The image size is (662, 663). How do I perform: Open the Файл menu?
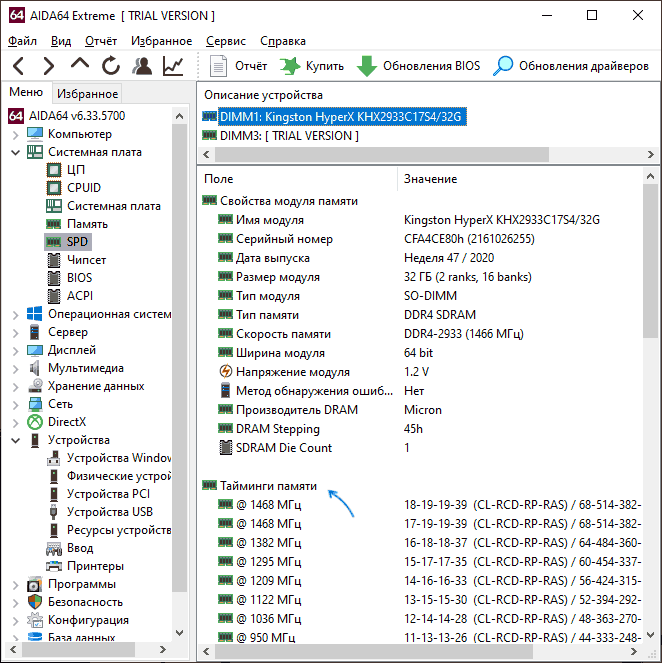point(22,41)
